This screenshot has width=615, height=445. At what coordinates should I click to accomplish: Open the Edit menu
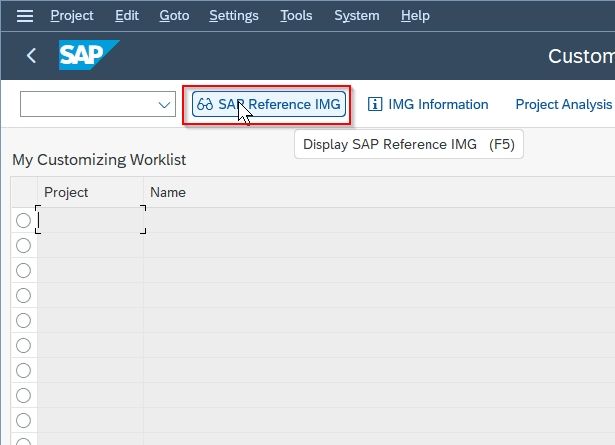point(127,16)
